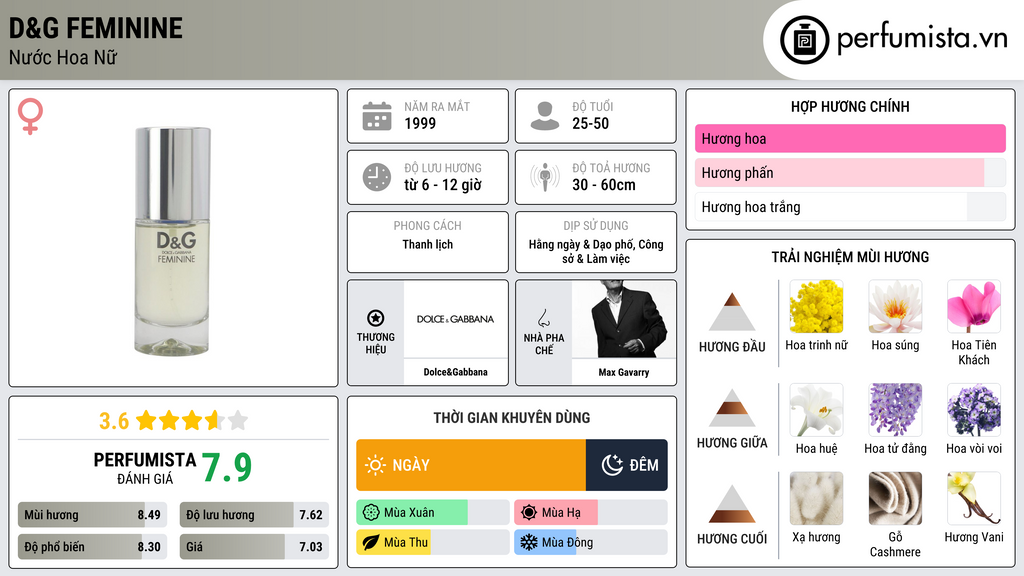Open the Hoa súng note image
This screenshot has width=1024, height=576.
[895, 307]
